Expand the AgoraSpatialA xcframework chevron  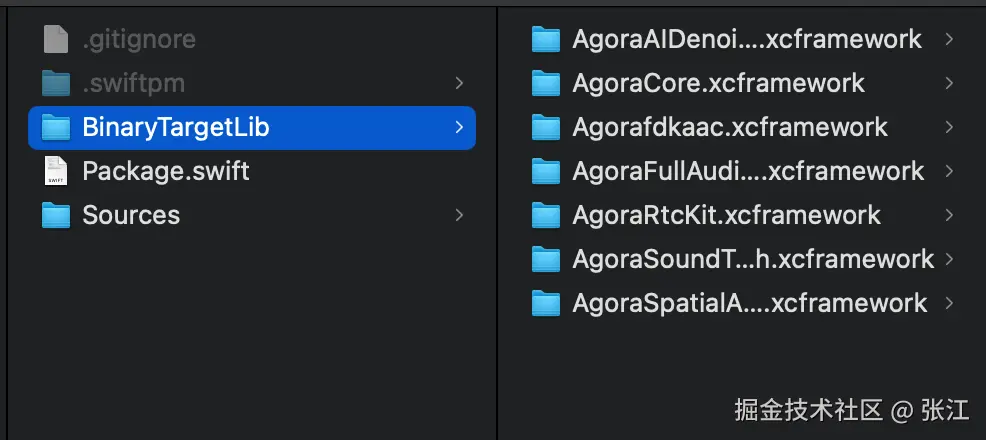coord(948,303)
